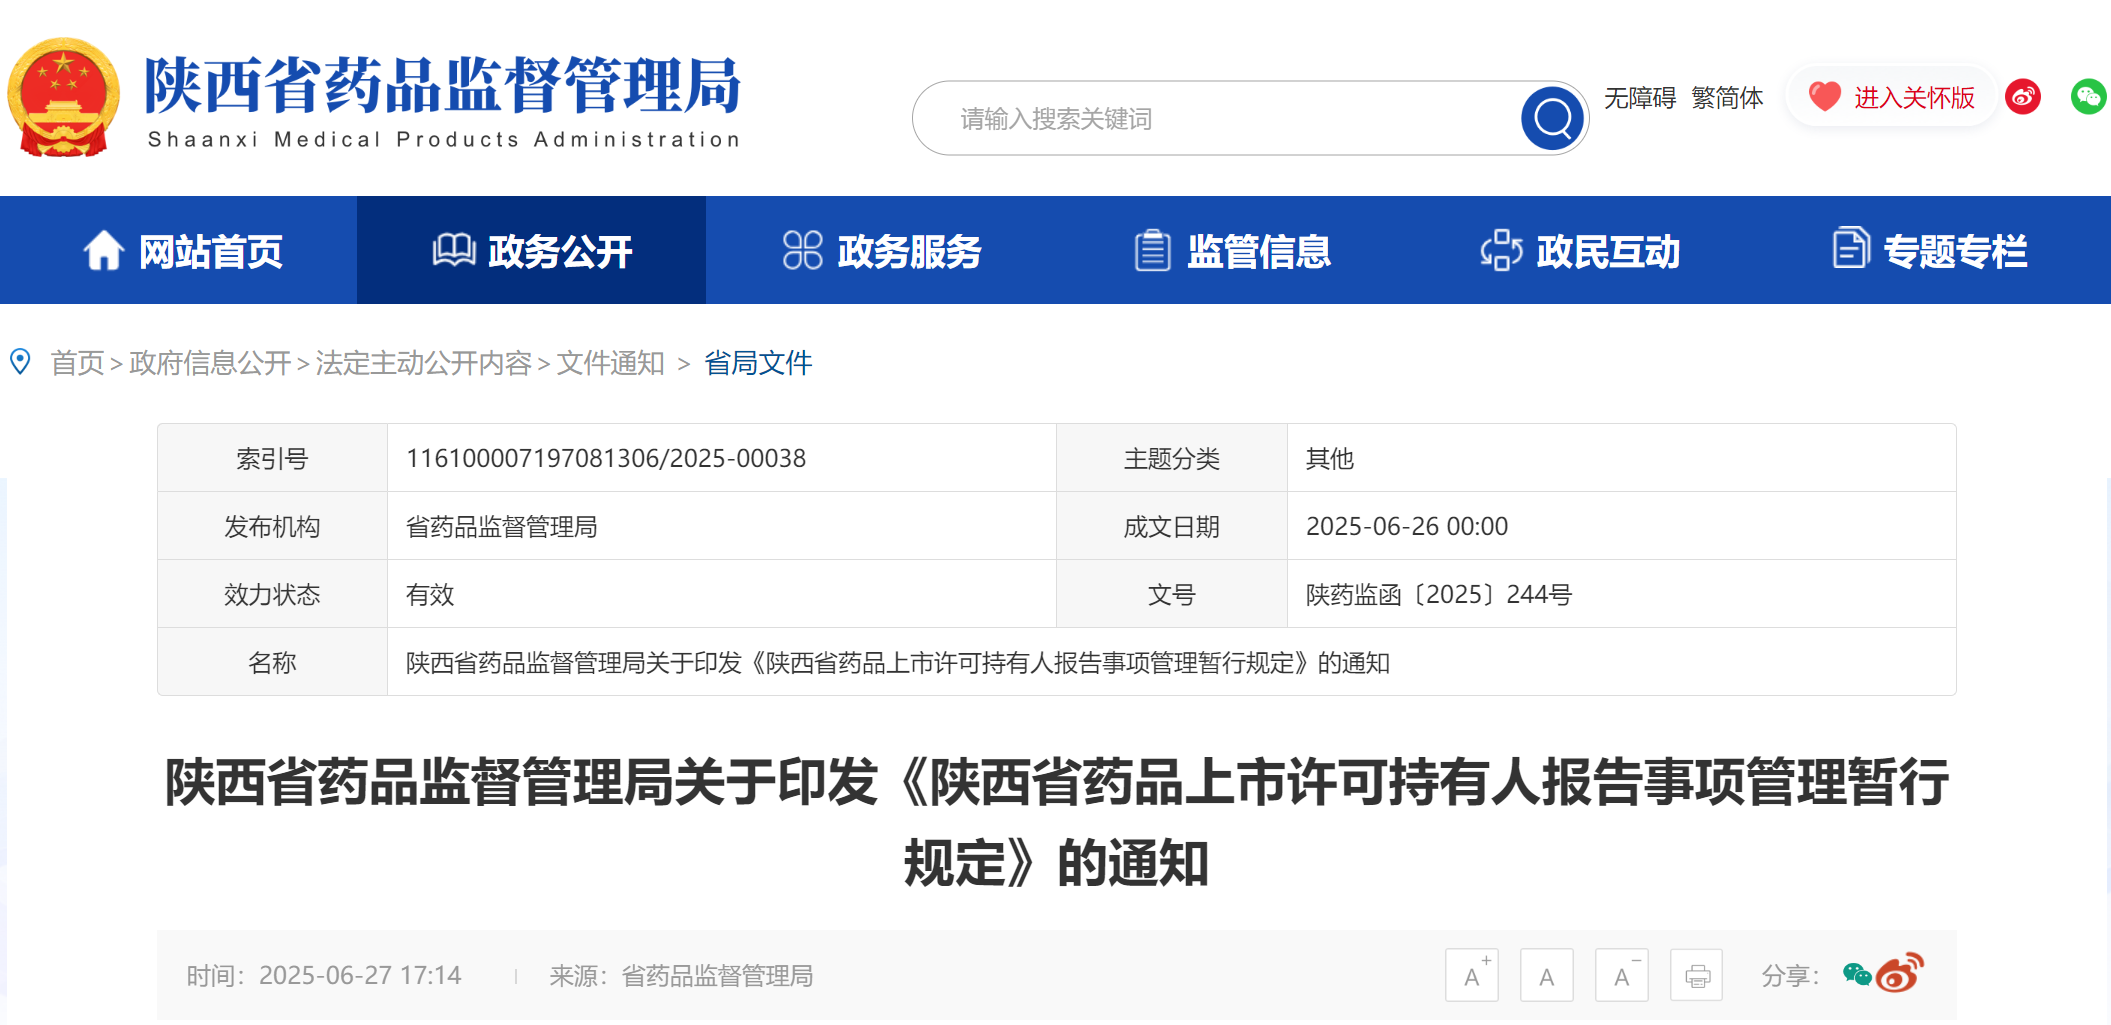Open the 网站首页 navigation tab
The image size is (2111, 1025).
tap(183, 251)
